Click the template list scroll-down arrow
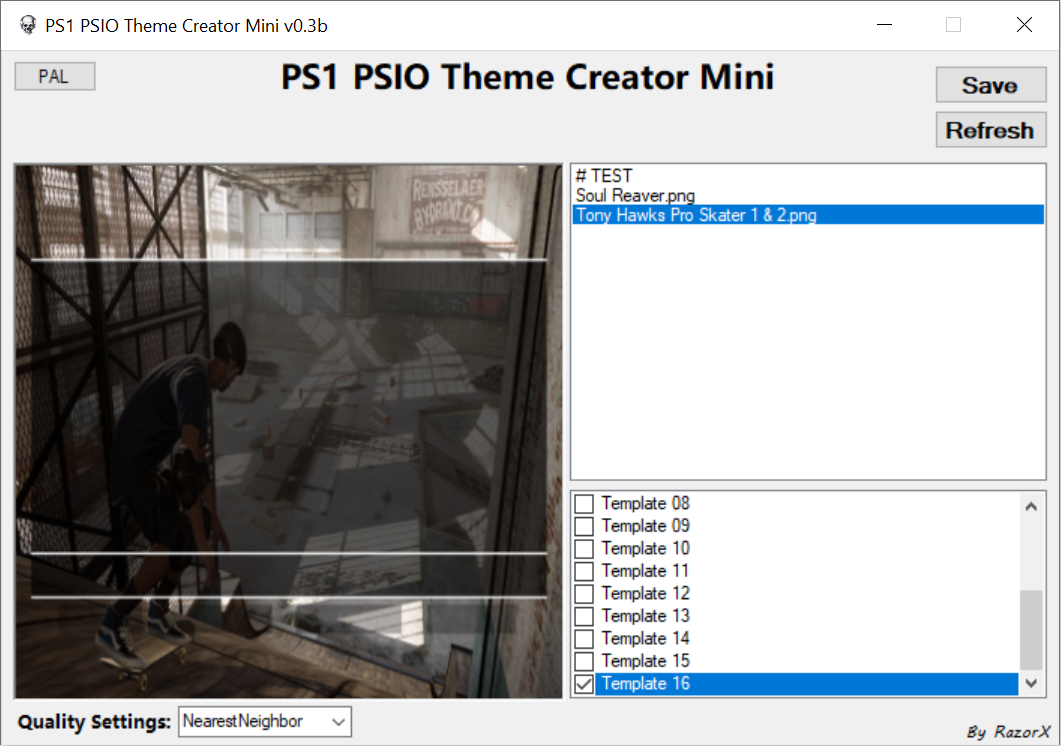1061x746 pixels. (1031, 683)
